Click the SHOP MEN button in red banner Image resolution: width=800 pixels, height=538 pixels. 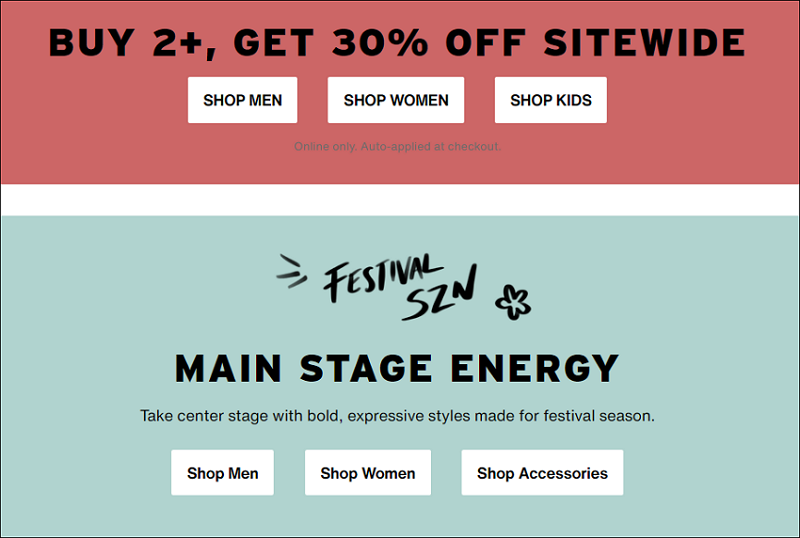(242, 100)
